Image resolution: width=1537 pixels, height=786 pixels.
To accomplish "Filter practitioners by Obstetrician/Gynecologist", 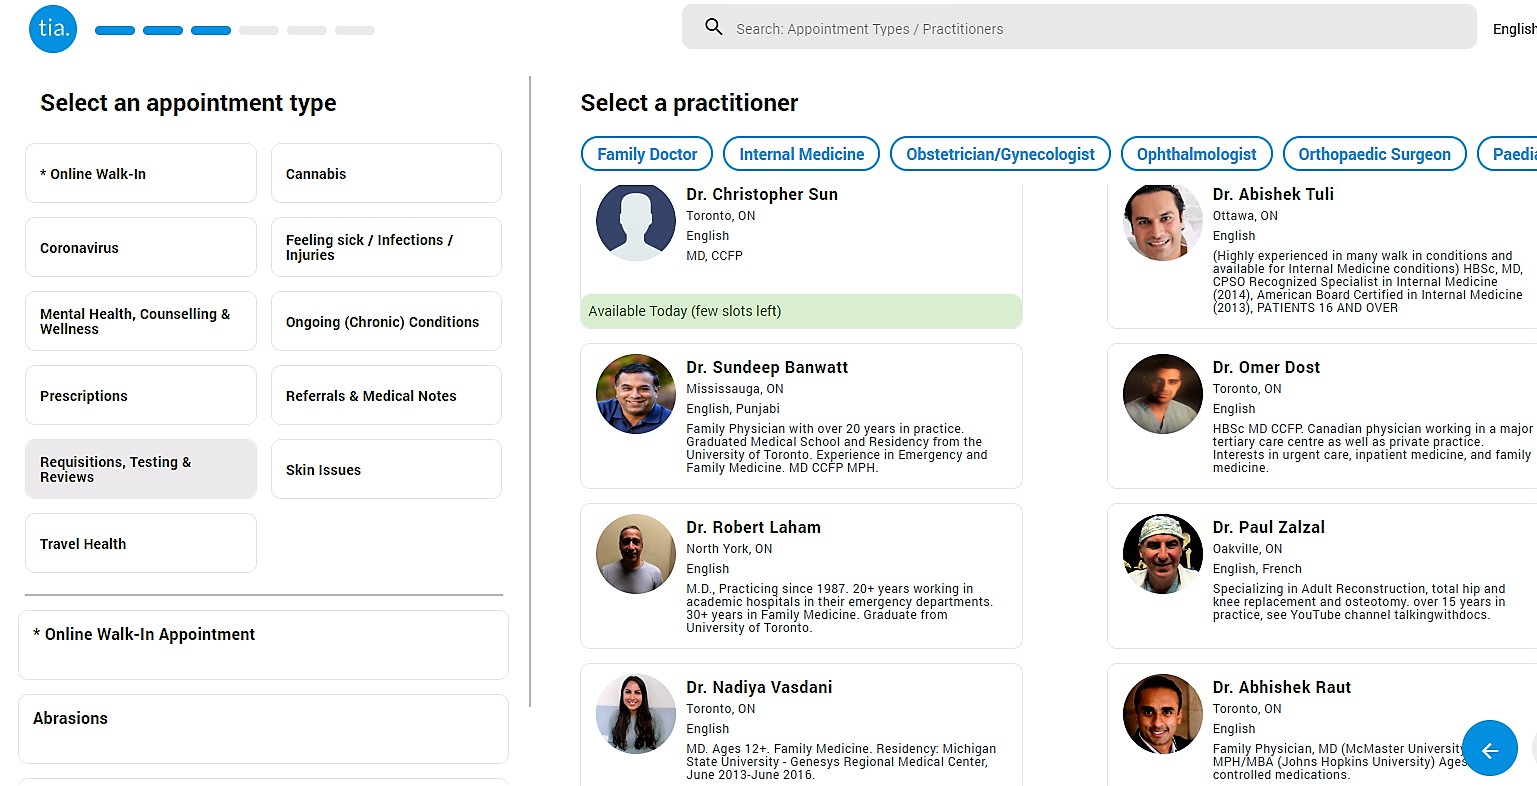I will 1000,154.
